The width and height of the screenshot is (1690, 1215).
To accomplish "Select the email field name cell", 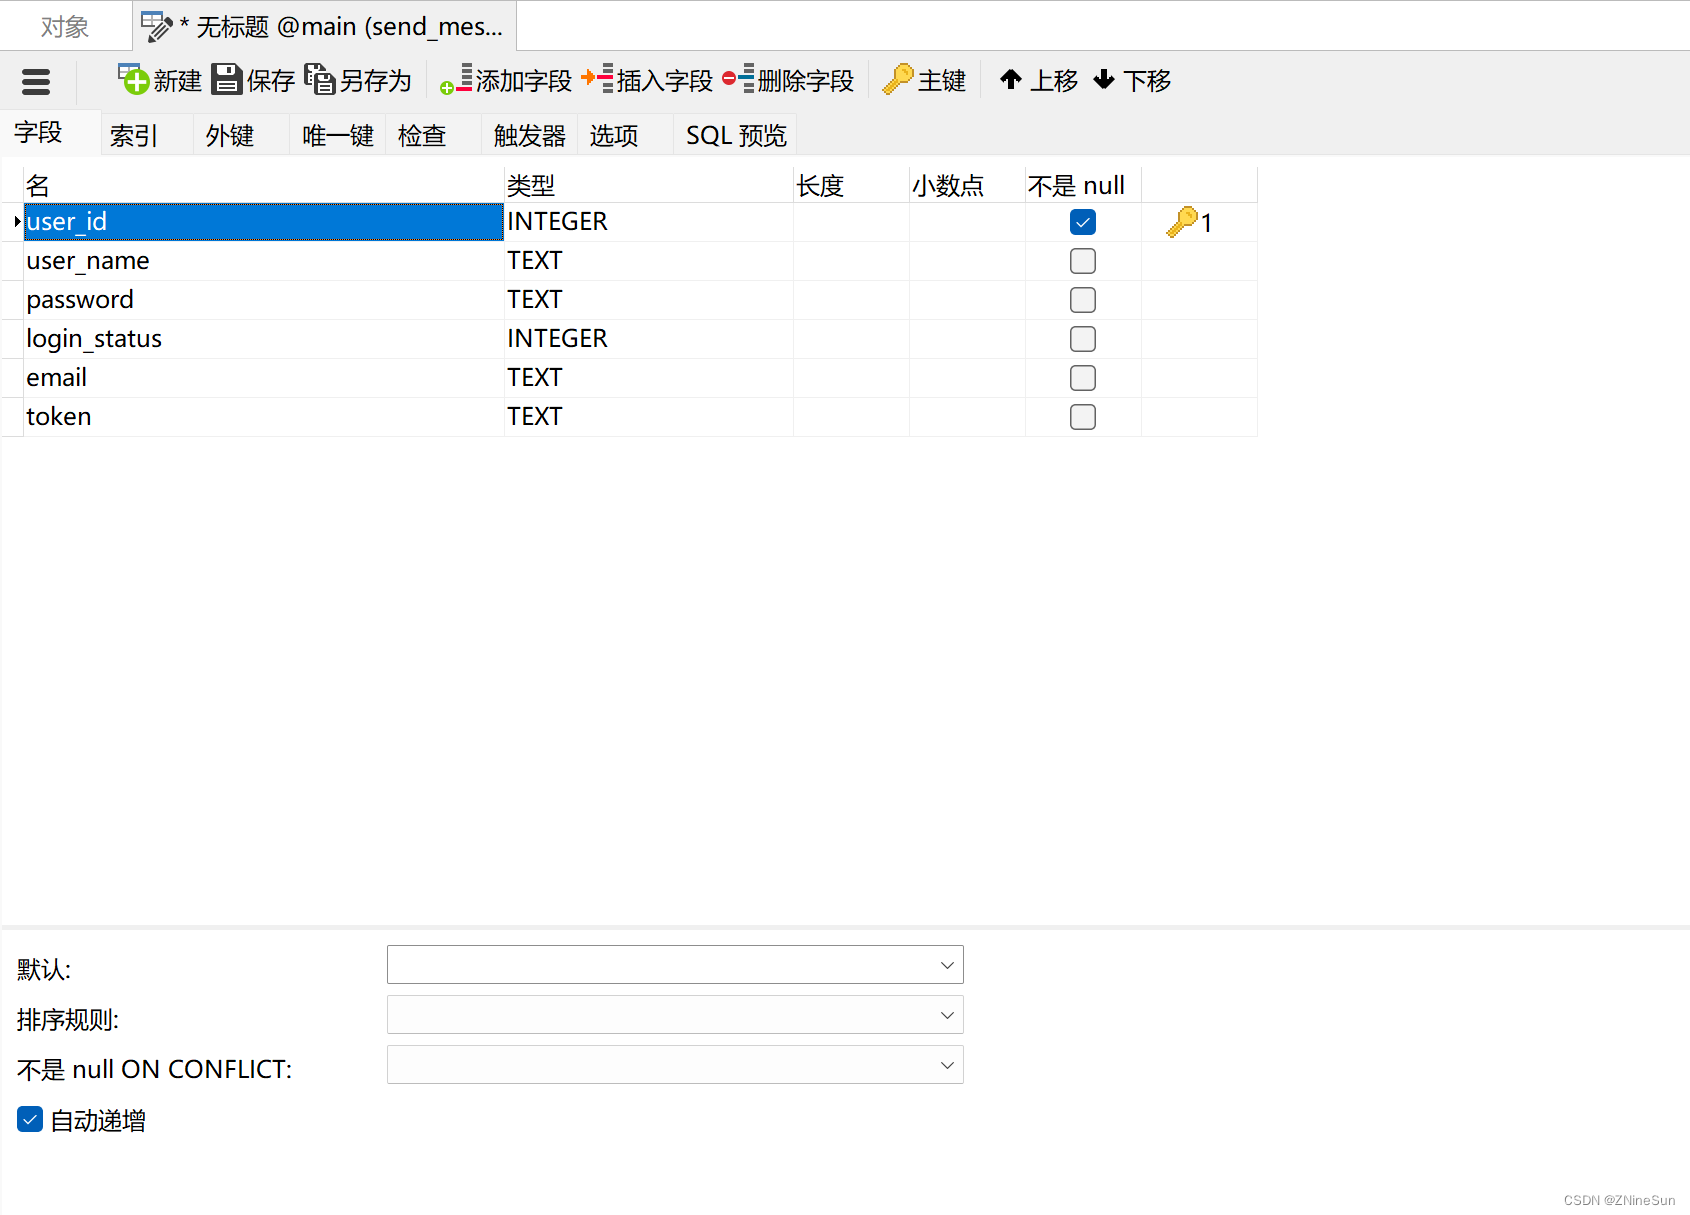I will click(264, 378).
